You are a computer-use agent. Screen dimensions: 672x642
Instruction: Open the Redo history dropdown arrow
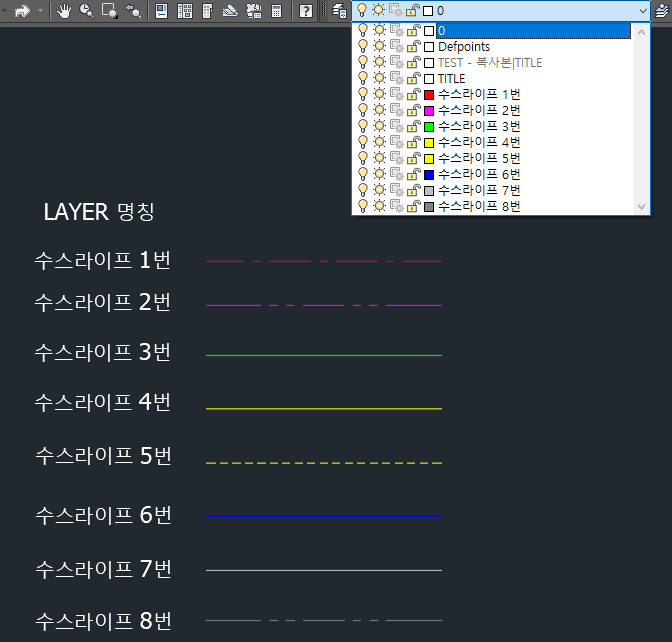[x=40, y=11]
